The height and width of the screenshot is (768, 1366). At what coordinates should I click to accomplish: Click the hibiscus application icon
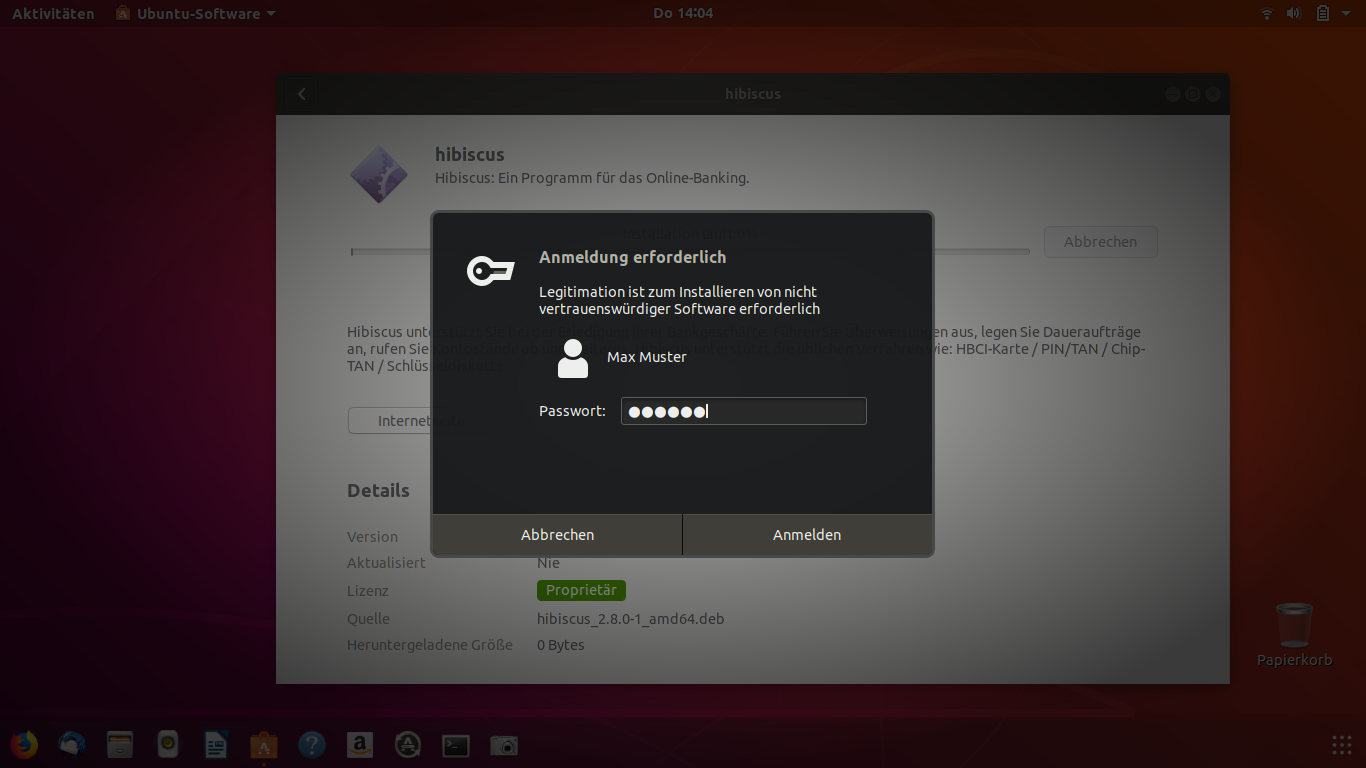click(x=379, y=173)
